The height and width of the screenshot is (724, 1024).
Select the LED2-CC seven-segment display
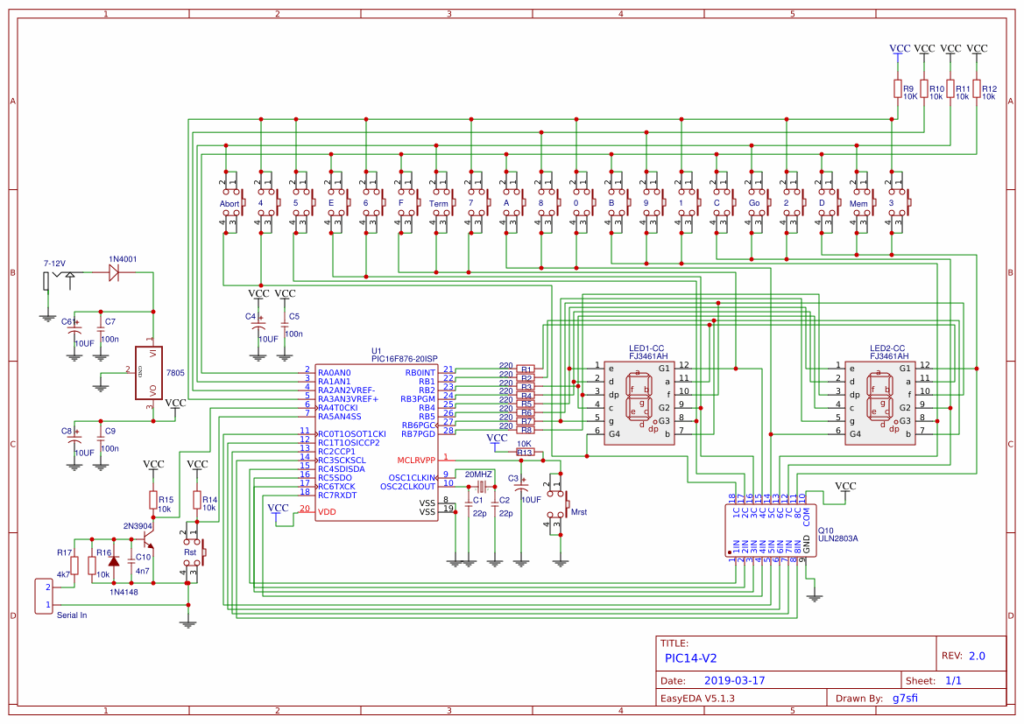[x=878, y=399]
